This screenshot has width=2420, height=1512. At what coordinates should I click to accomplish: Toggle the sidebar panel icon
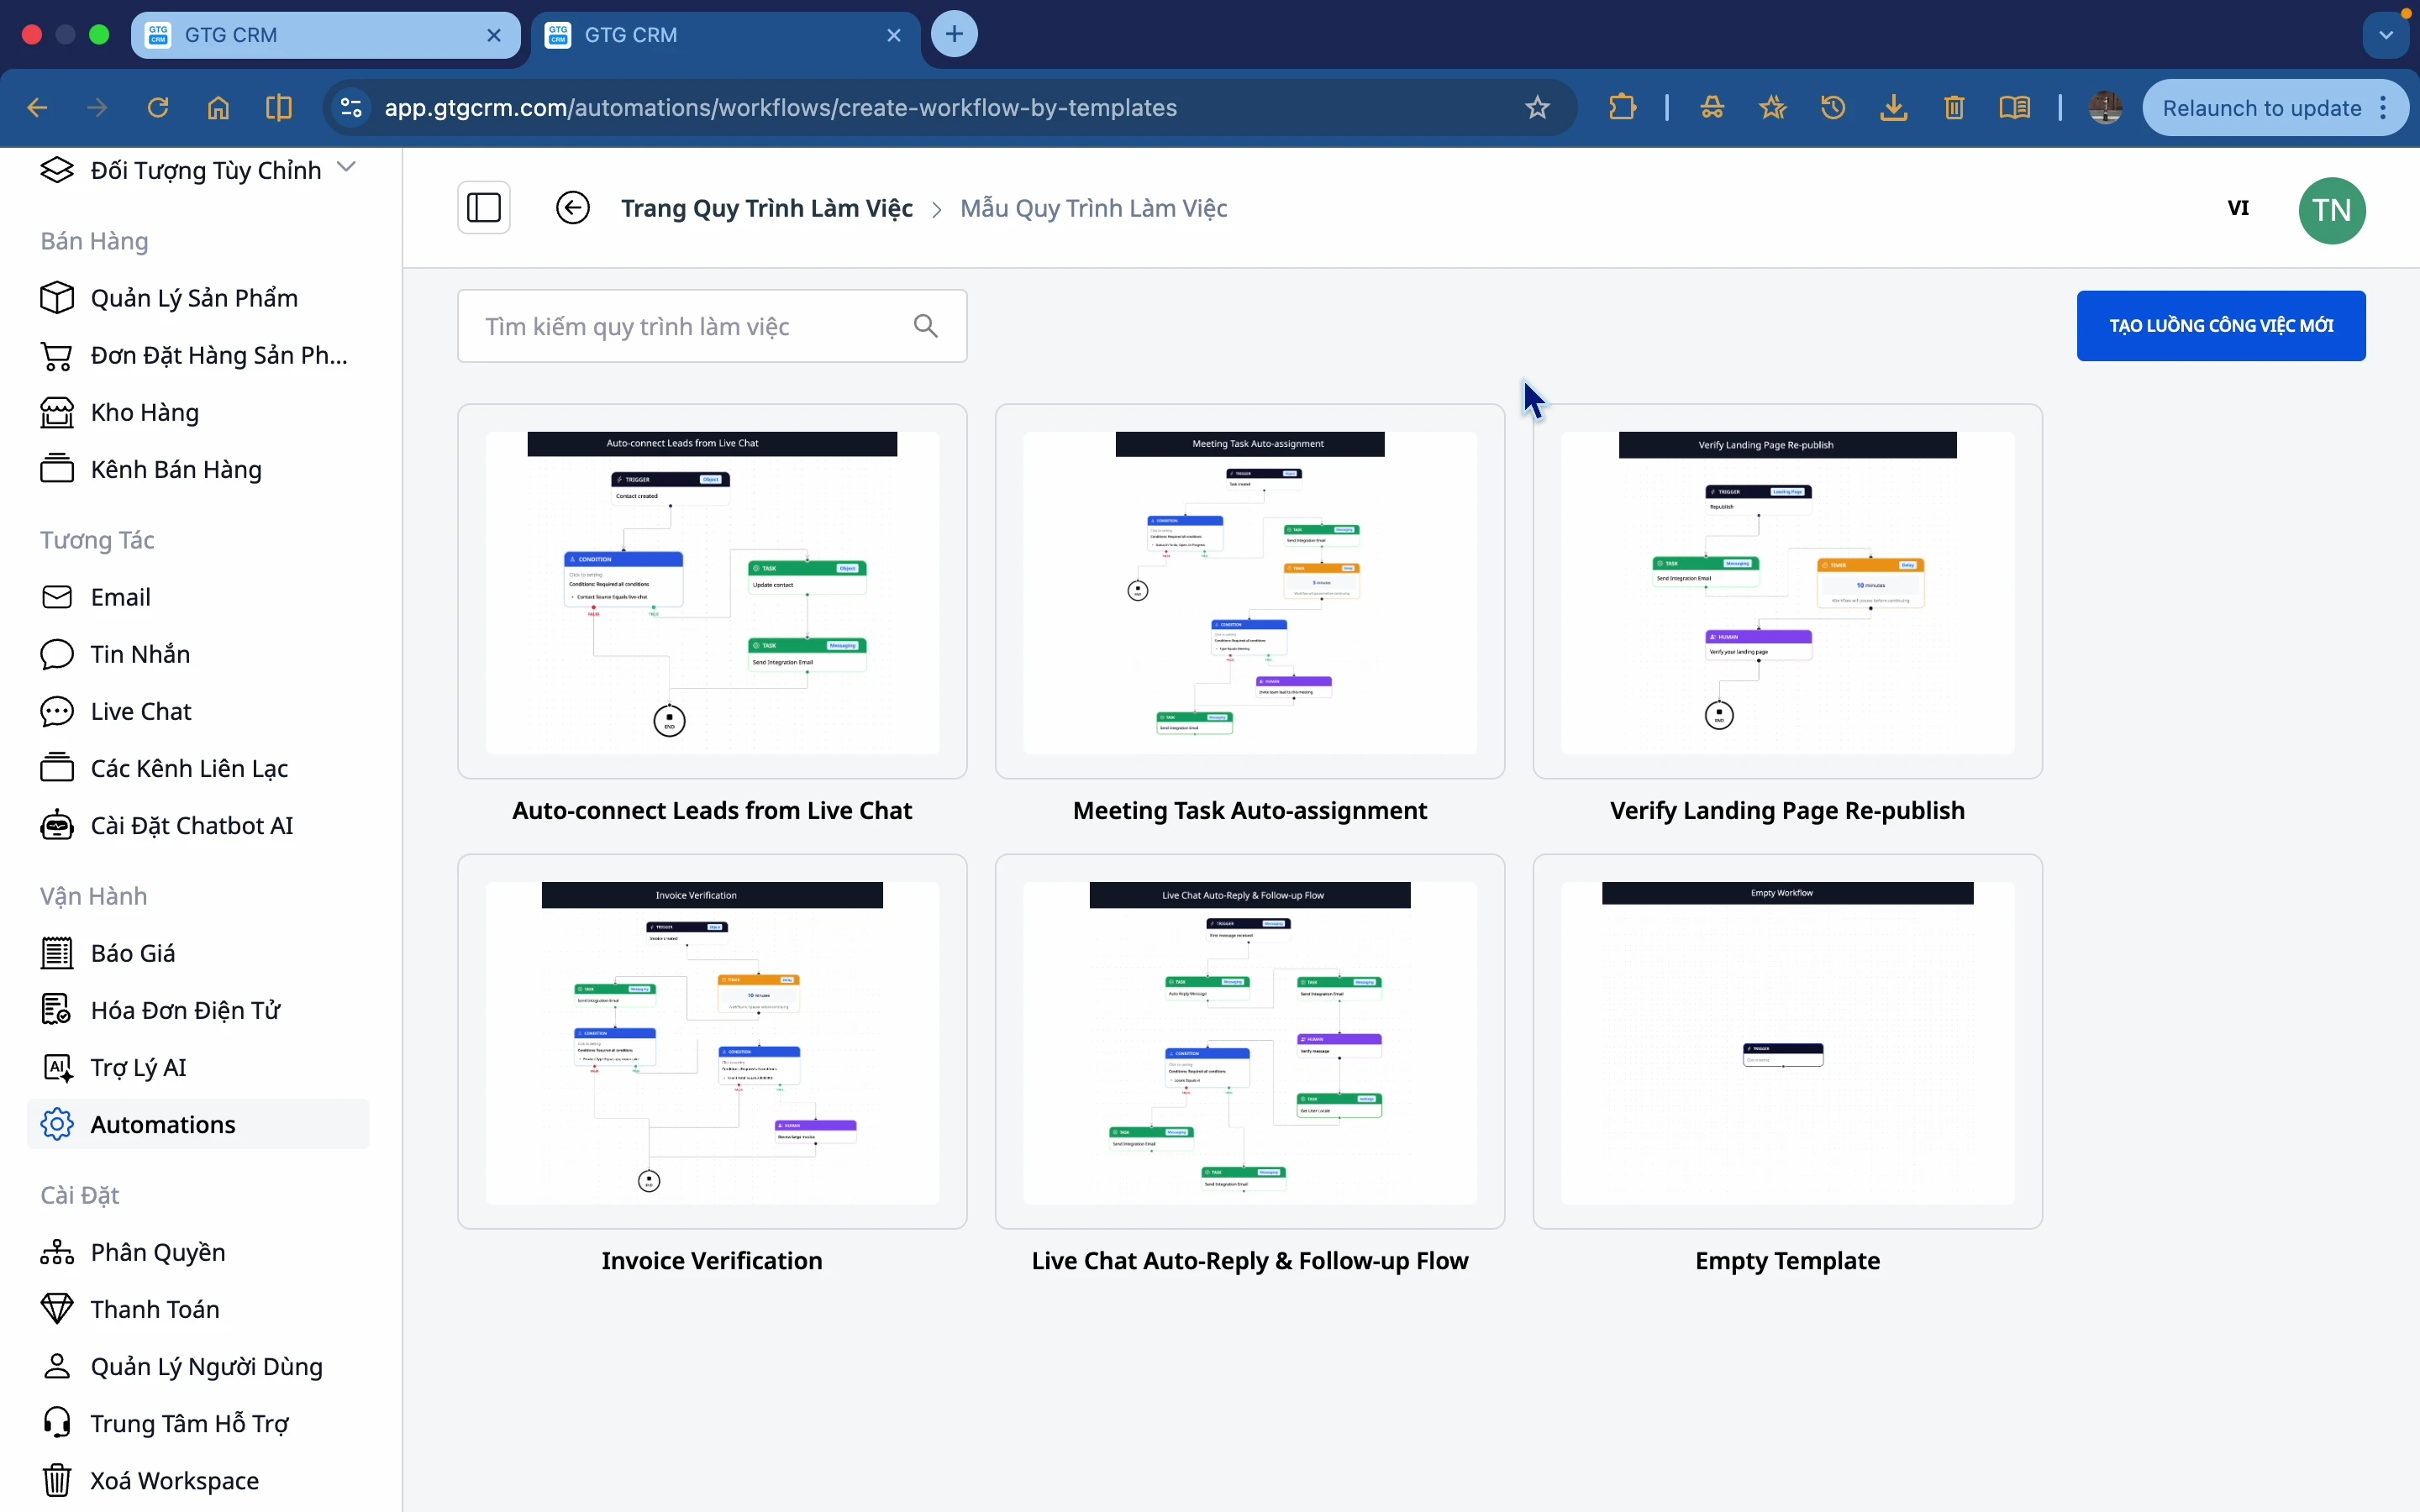[484, 208]
